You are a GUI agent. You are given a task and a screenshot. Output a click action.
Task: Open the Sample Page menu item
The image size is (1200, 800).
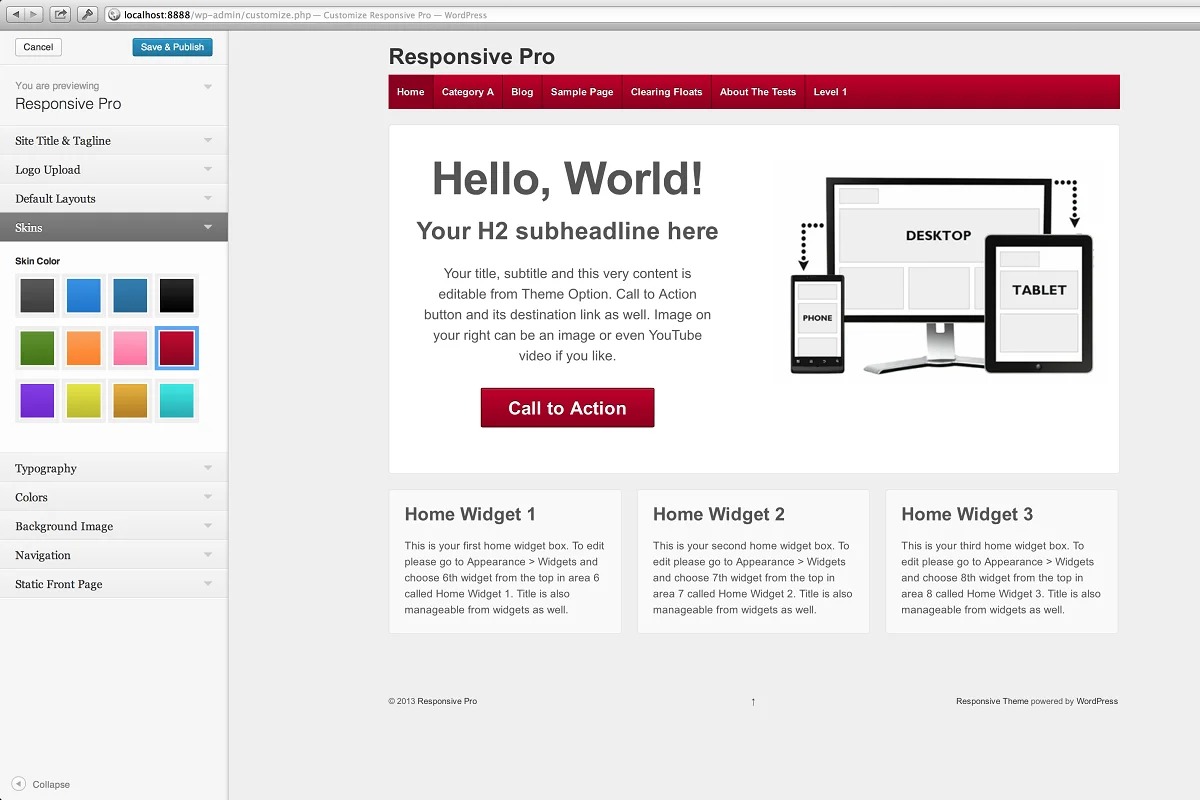pos(582,92)
